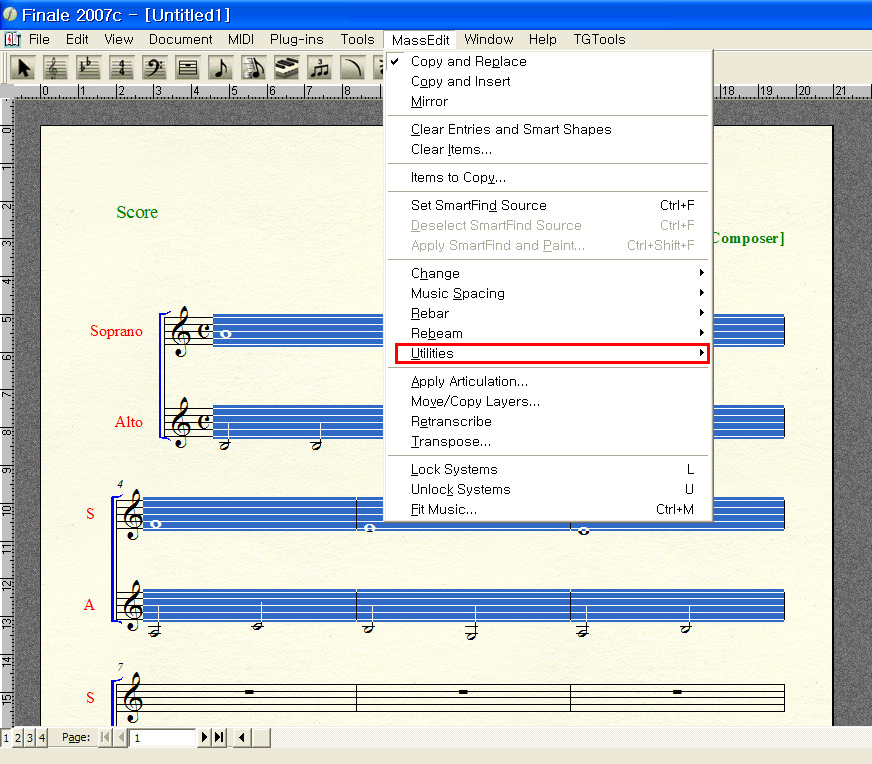
Task: Select the HyperScribe keyboard tool
Action: click(287, 68)
